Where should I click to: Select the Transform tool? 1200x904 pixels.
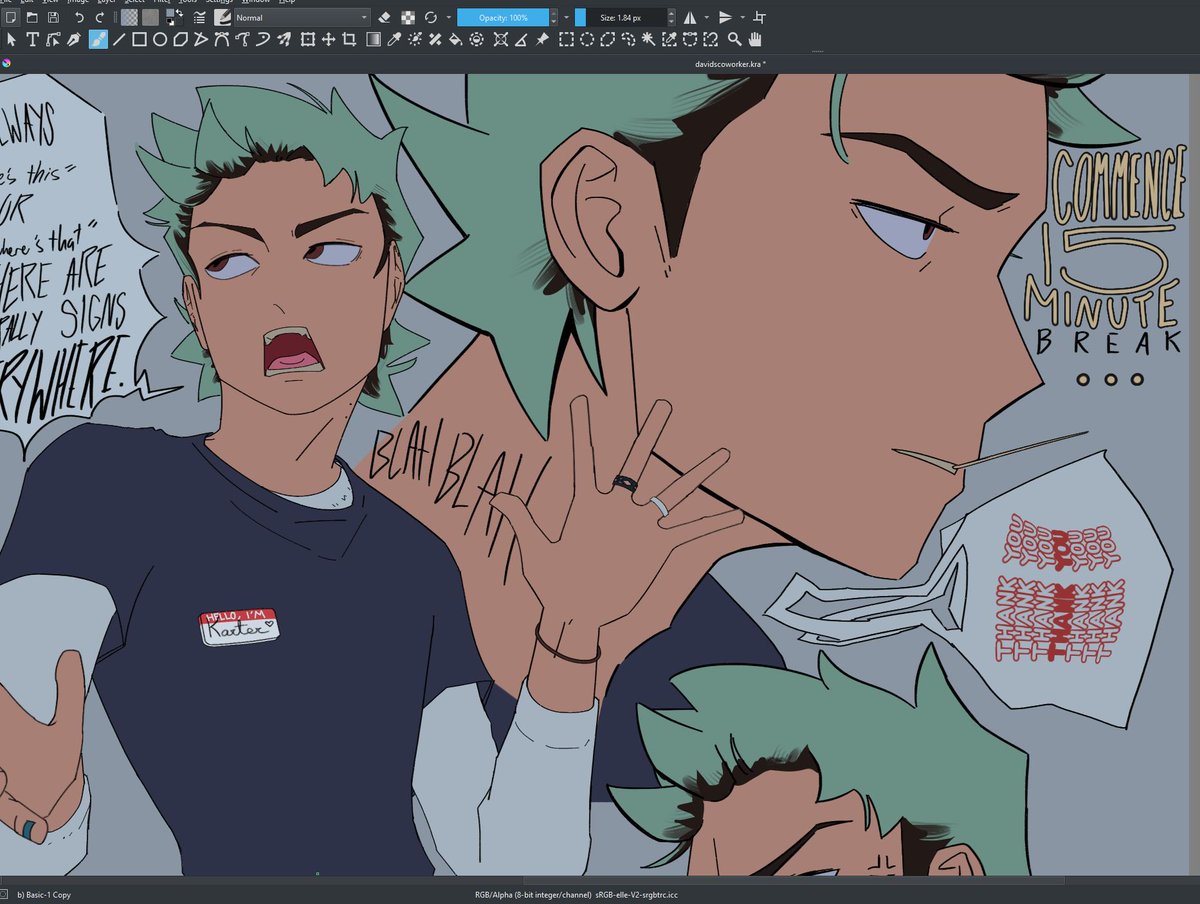click(x=307, y=40)
